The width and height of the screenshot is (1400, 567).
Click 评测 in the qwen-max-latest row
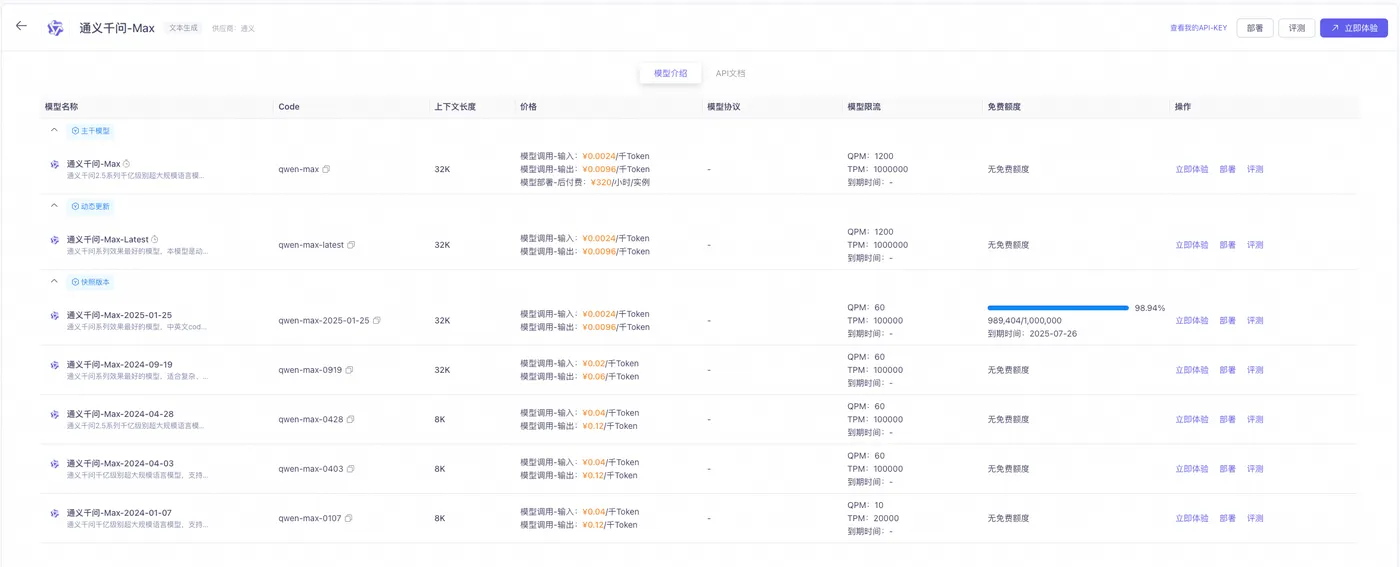(1255, 245)
